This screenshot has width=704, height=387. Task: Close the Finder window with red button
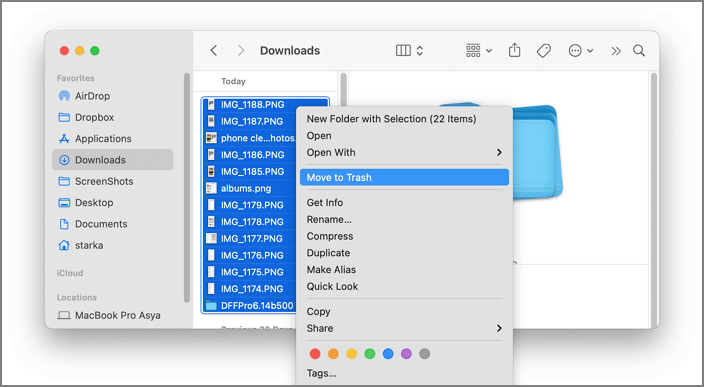pos(64,51)
